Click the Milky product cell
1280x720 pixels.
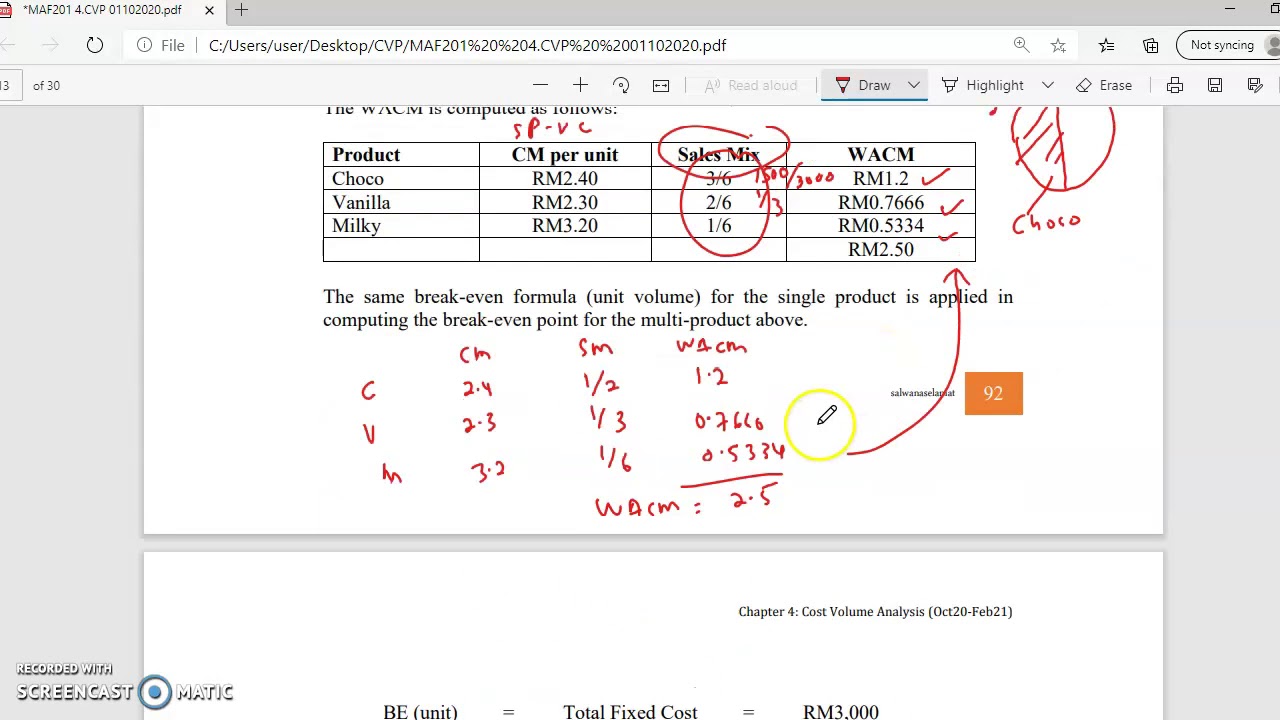(401, 226)
